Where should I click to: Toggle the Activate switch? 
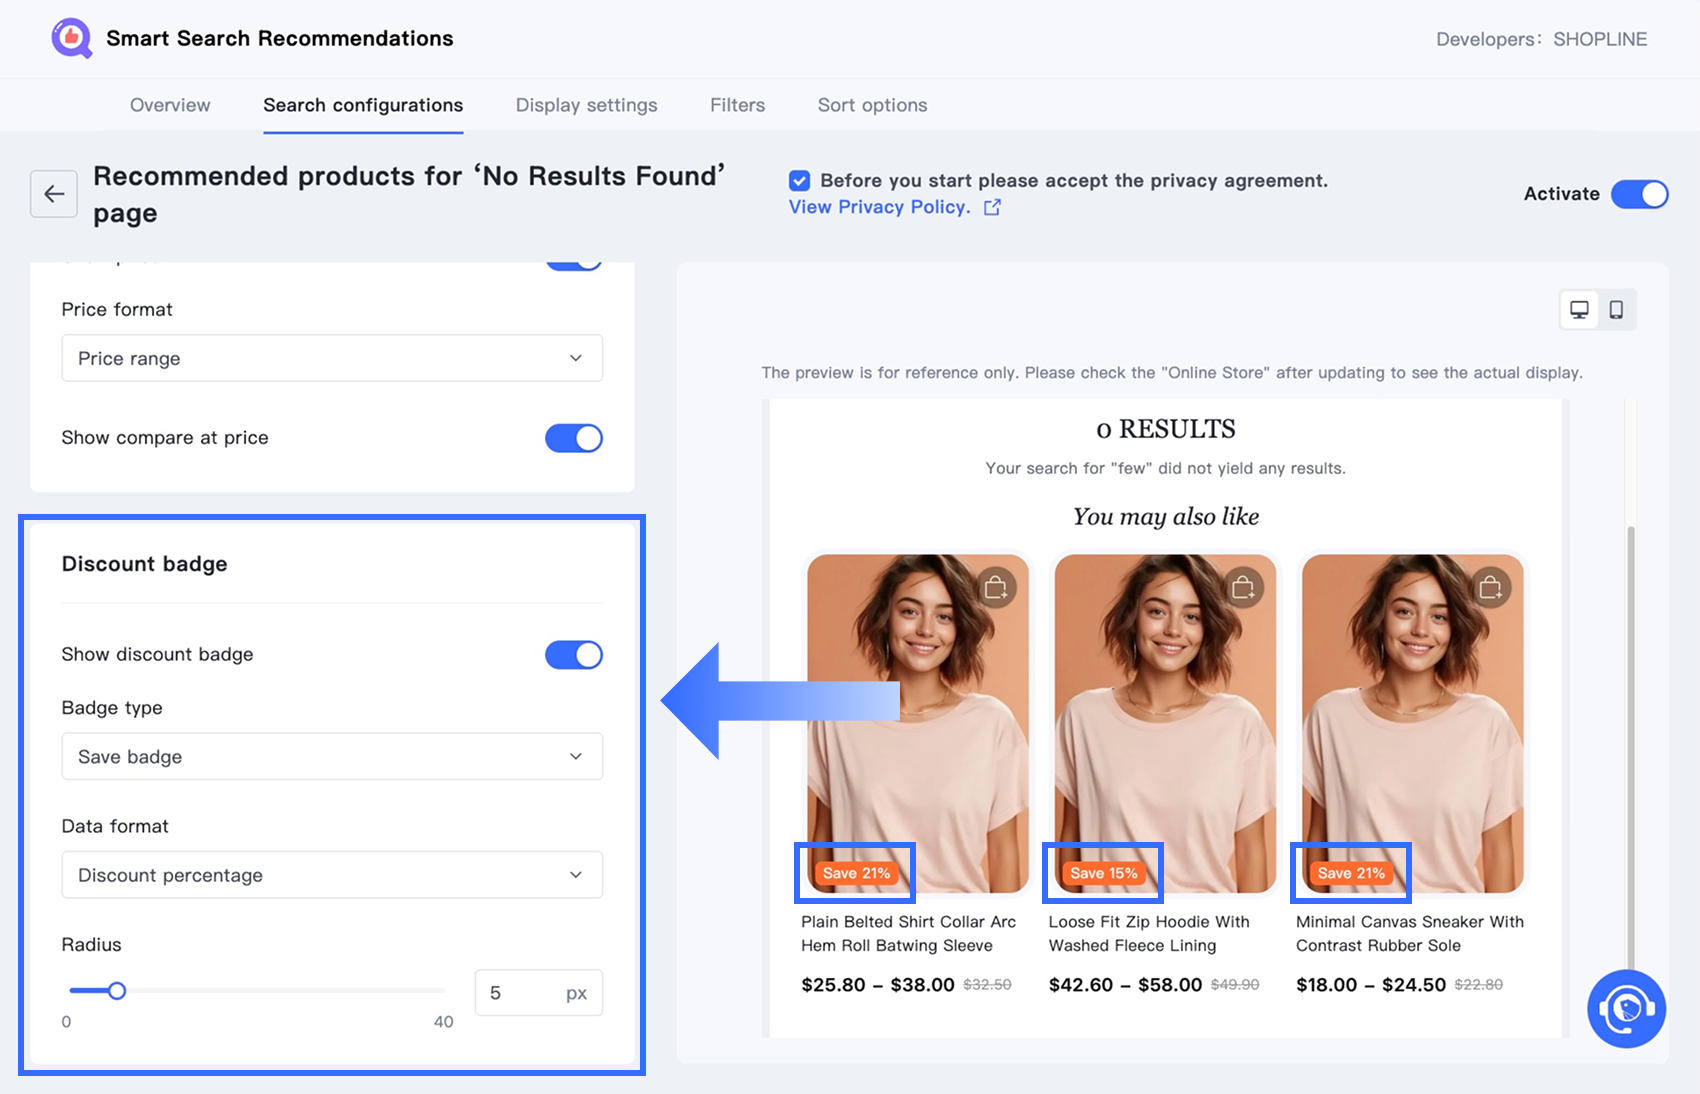click(1640, 194)
